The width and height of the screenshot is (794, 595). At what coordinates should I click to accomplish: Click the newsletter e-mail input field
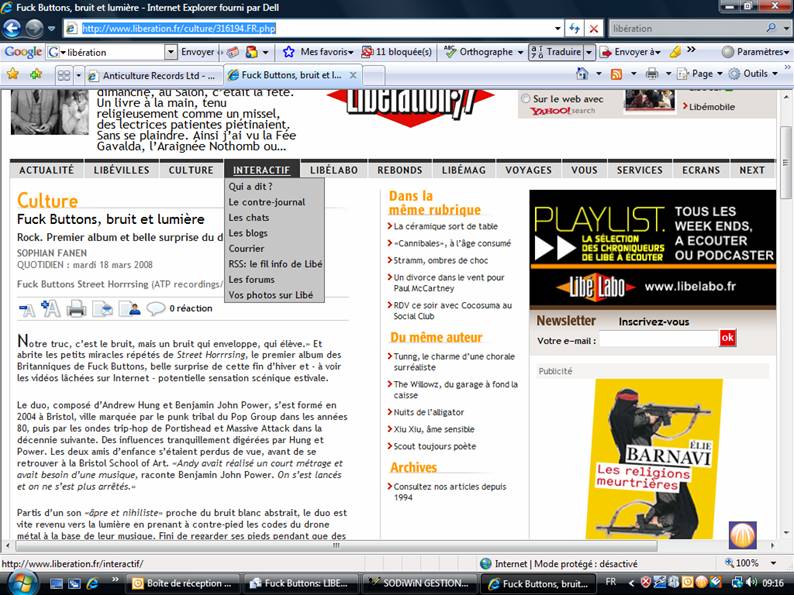pyautogui.click(x=658, y=340)
